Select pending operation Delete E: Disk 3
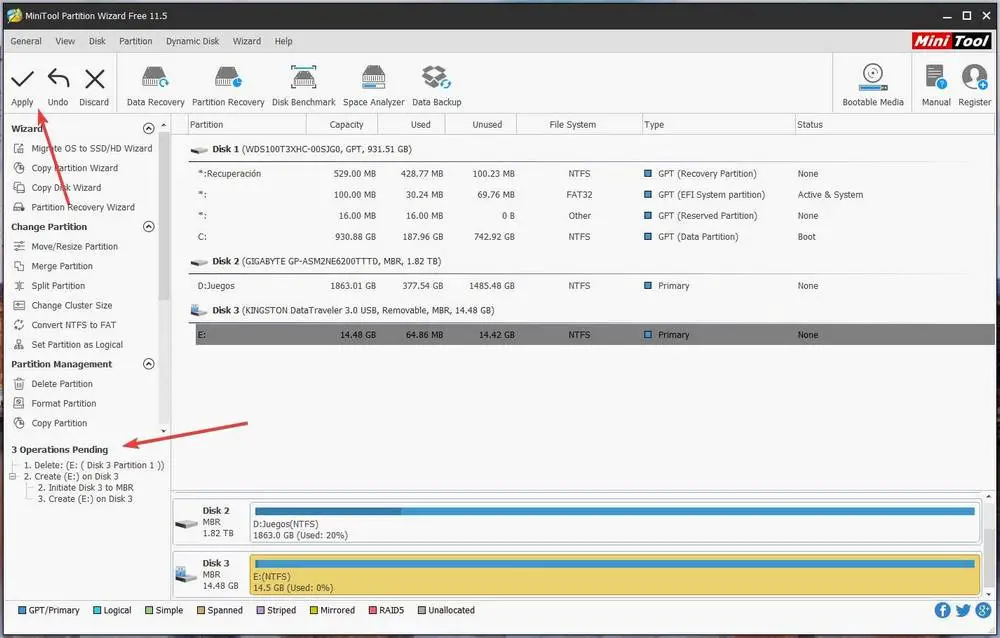Screen dimensions: 1000x638 pos(94,465)
